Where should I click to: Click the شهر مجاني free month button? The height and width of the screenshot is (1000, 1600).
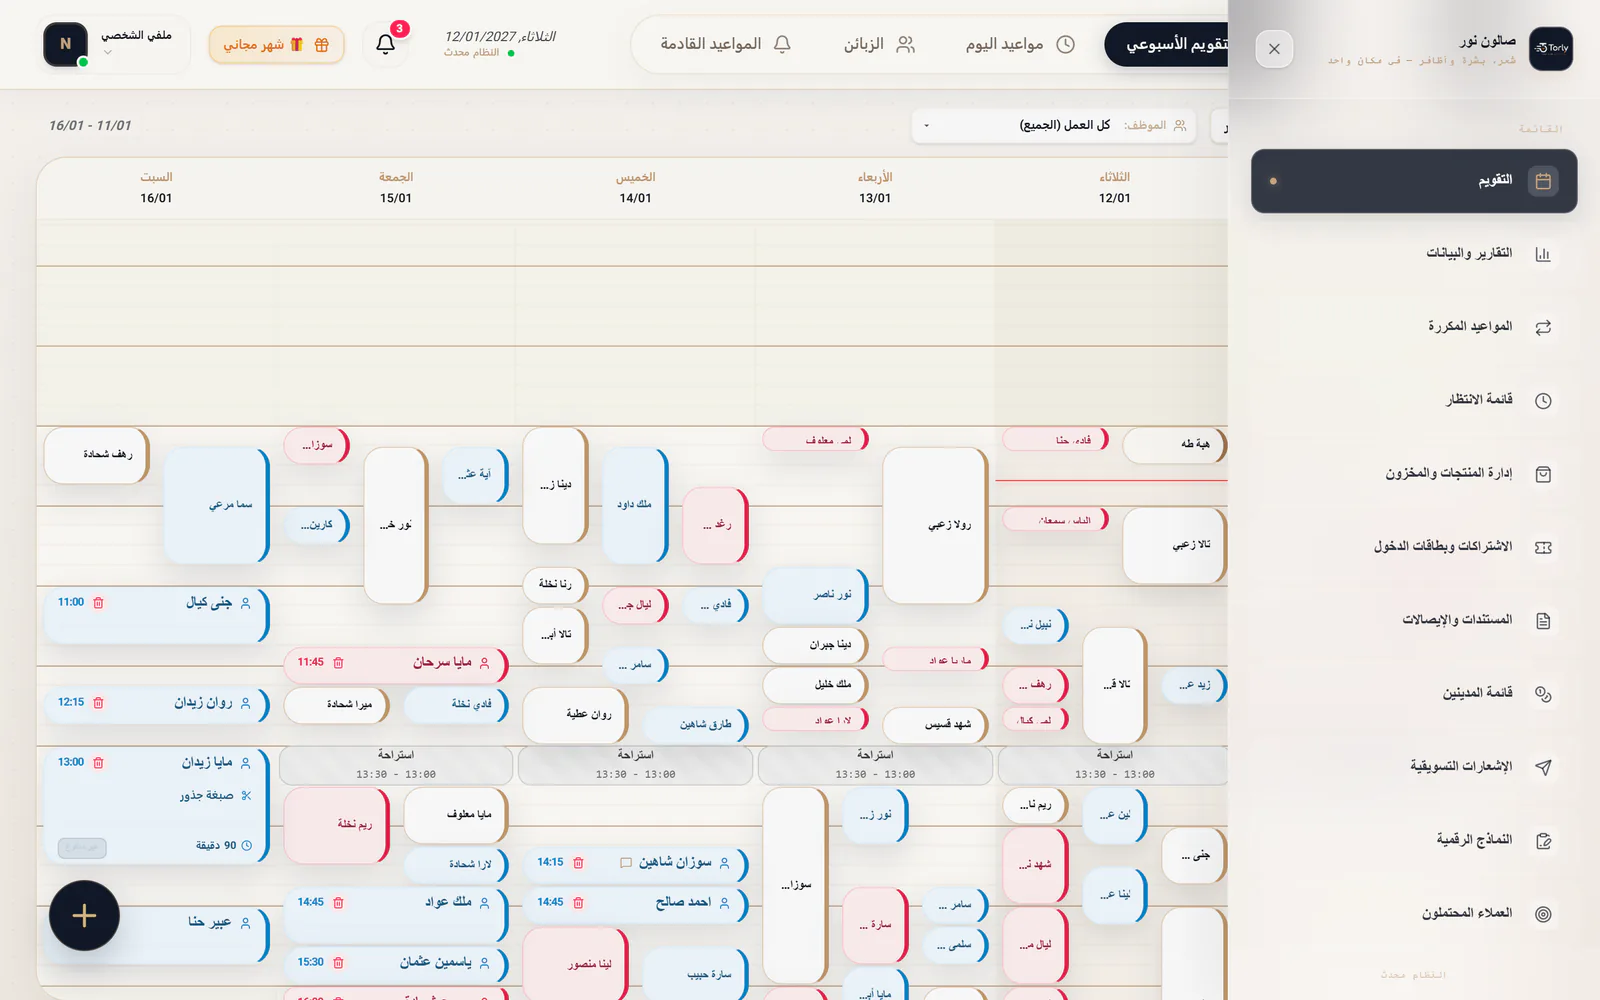coord(276,45)
